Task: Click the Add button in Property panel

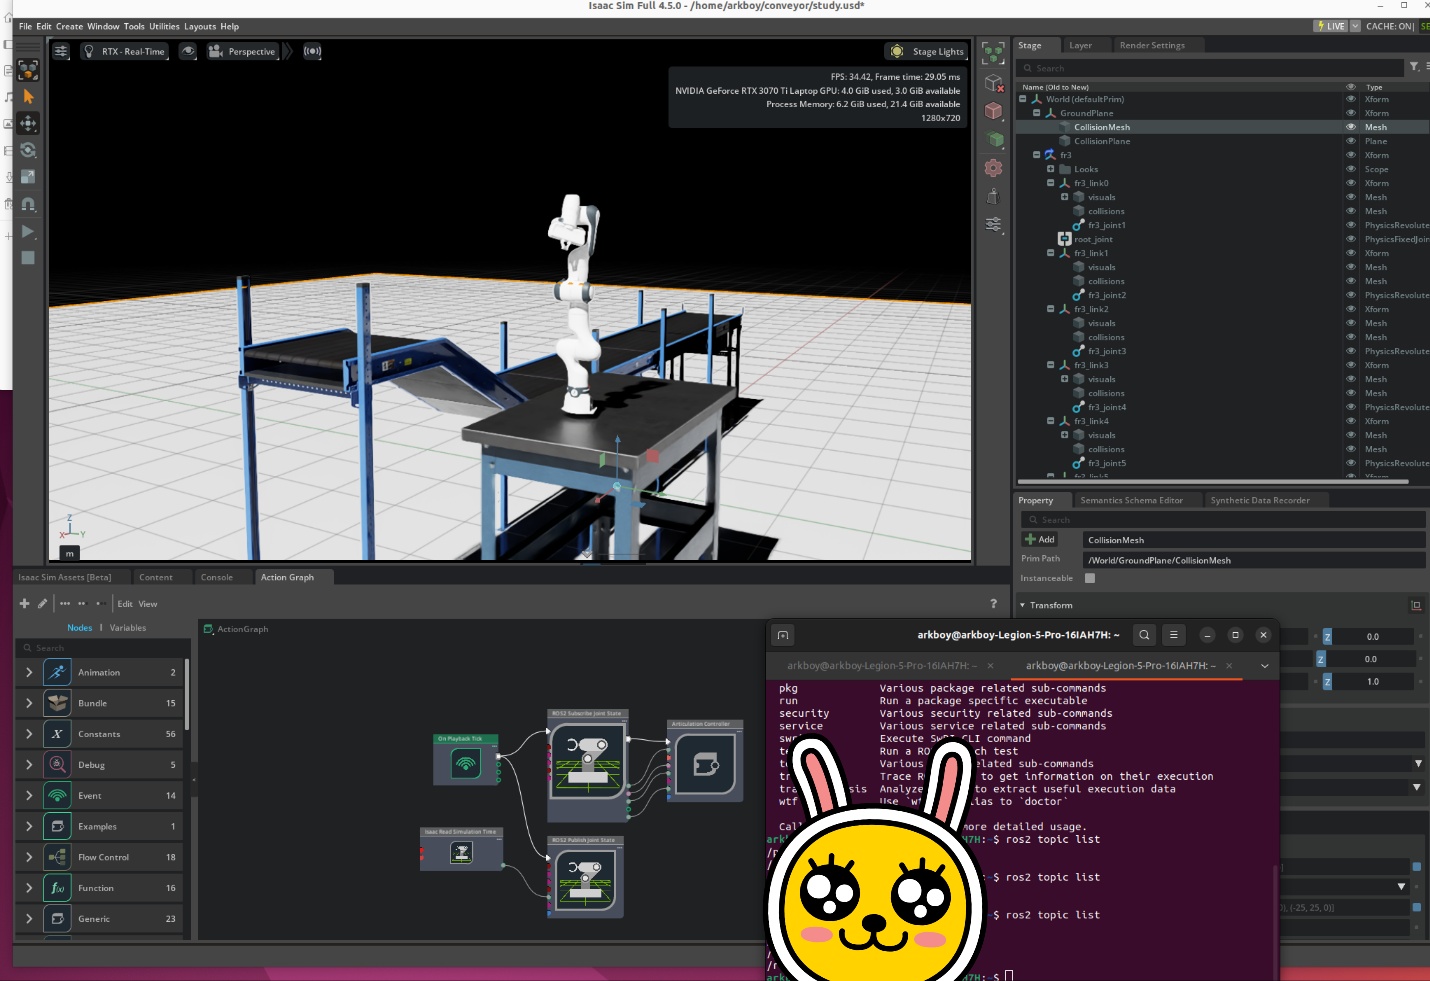Action: point(1040,539)
